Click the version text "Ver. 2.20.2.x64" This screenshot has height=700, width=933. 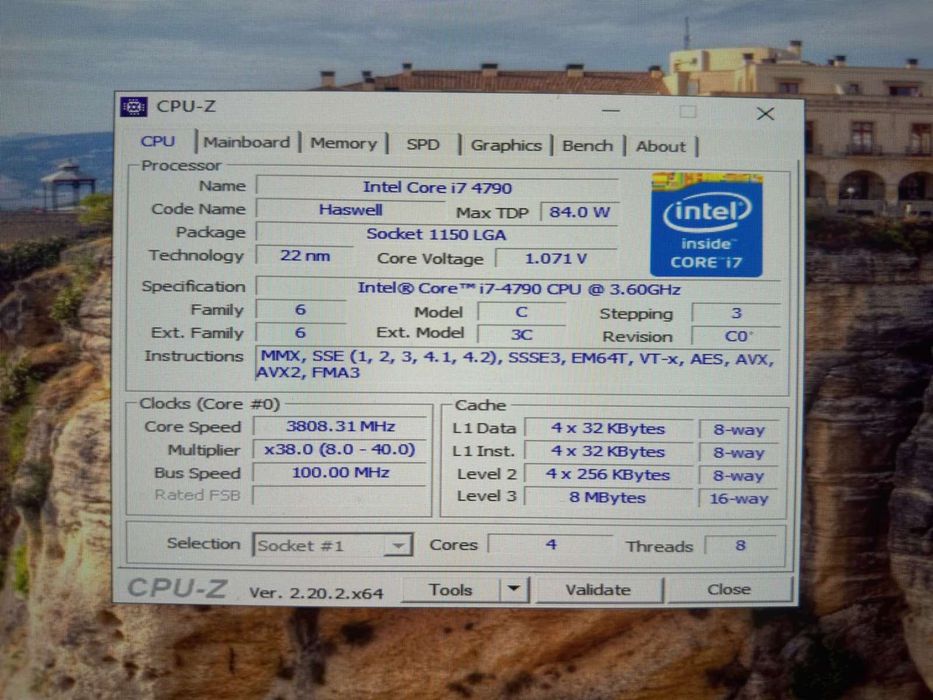point(316,593)
